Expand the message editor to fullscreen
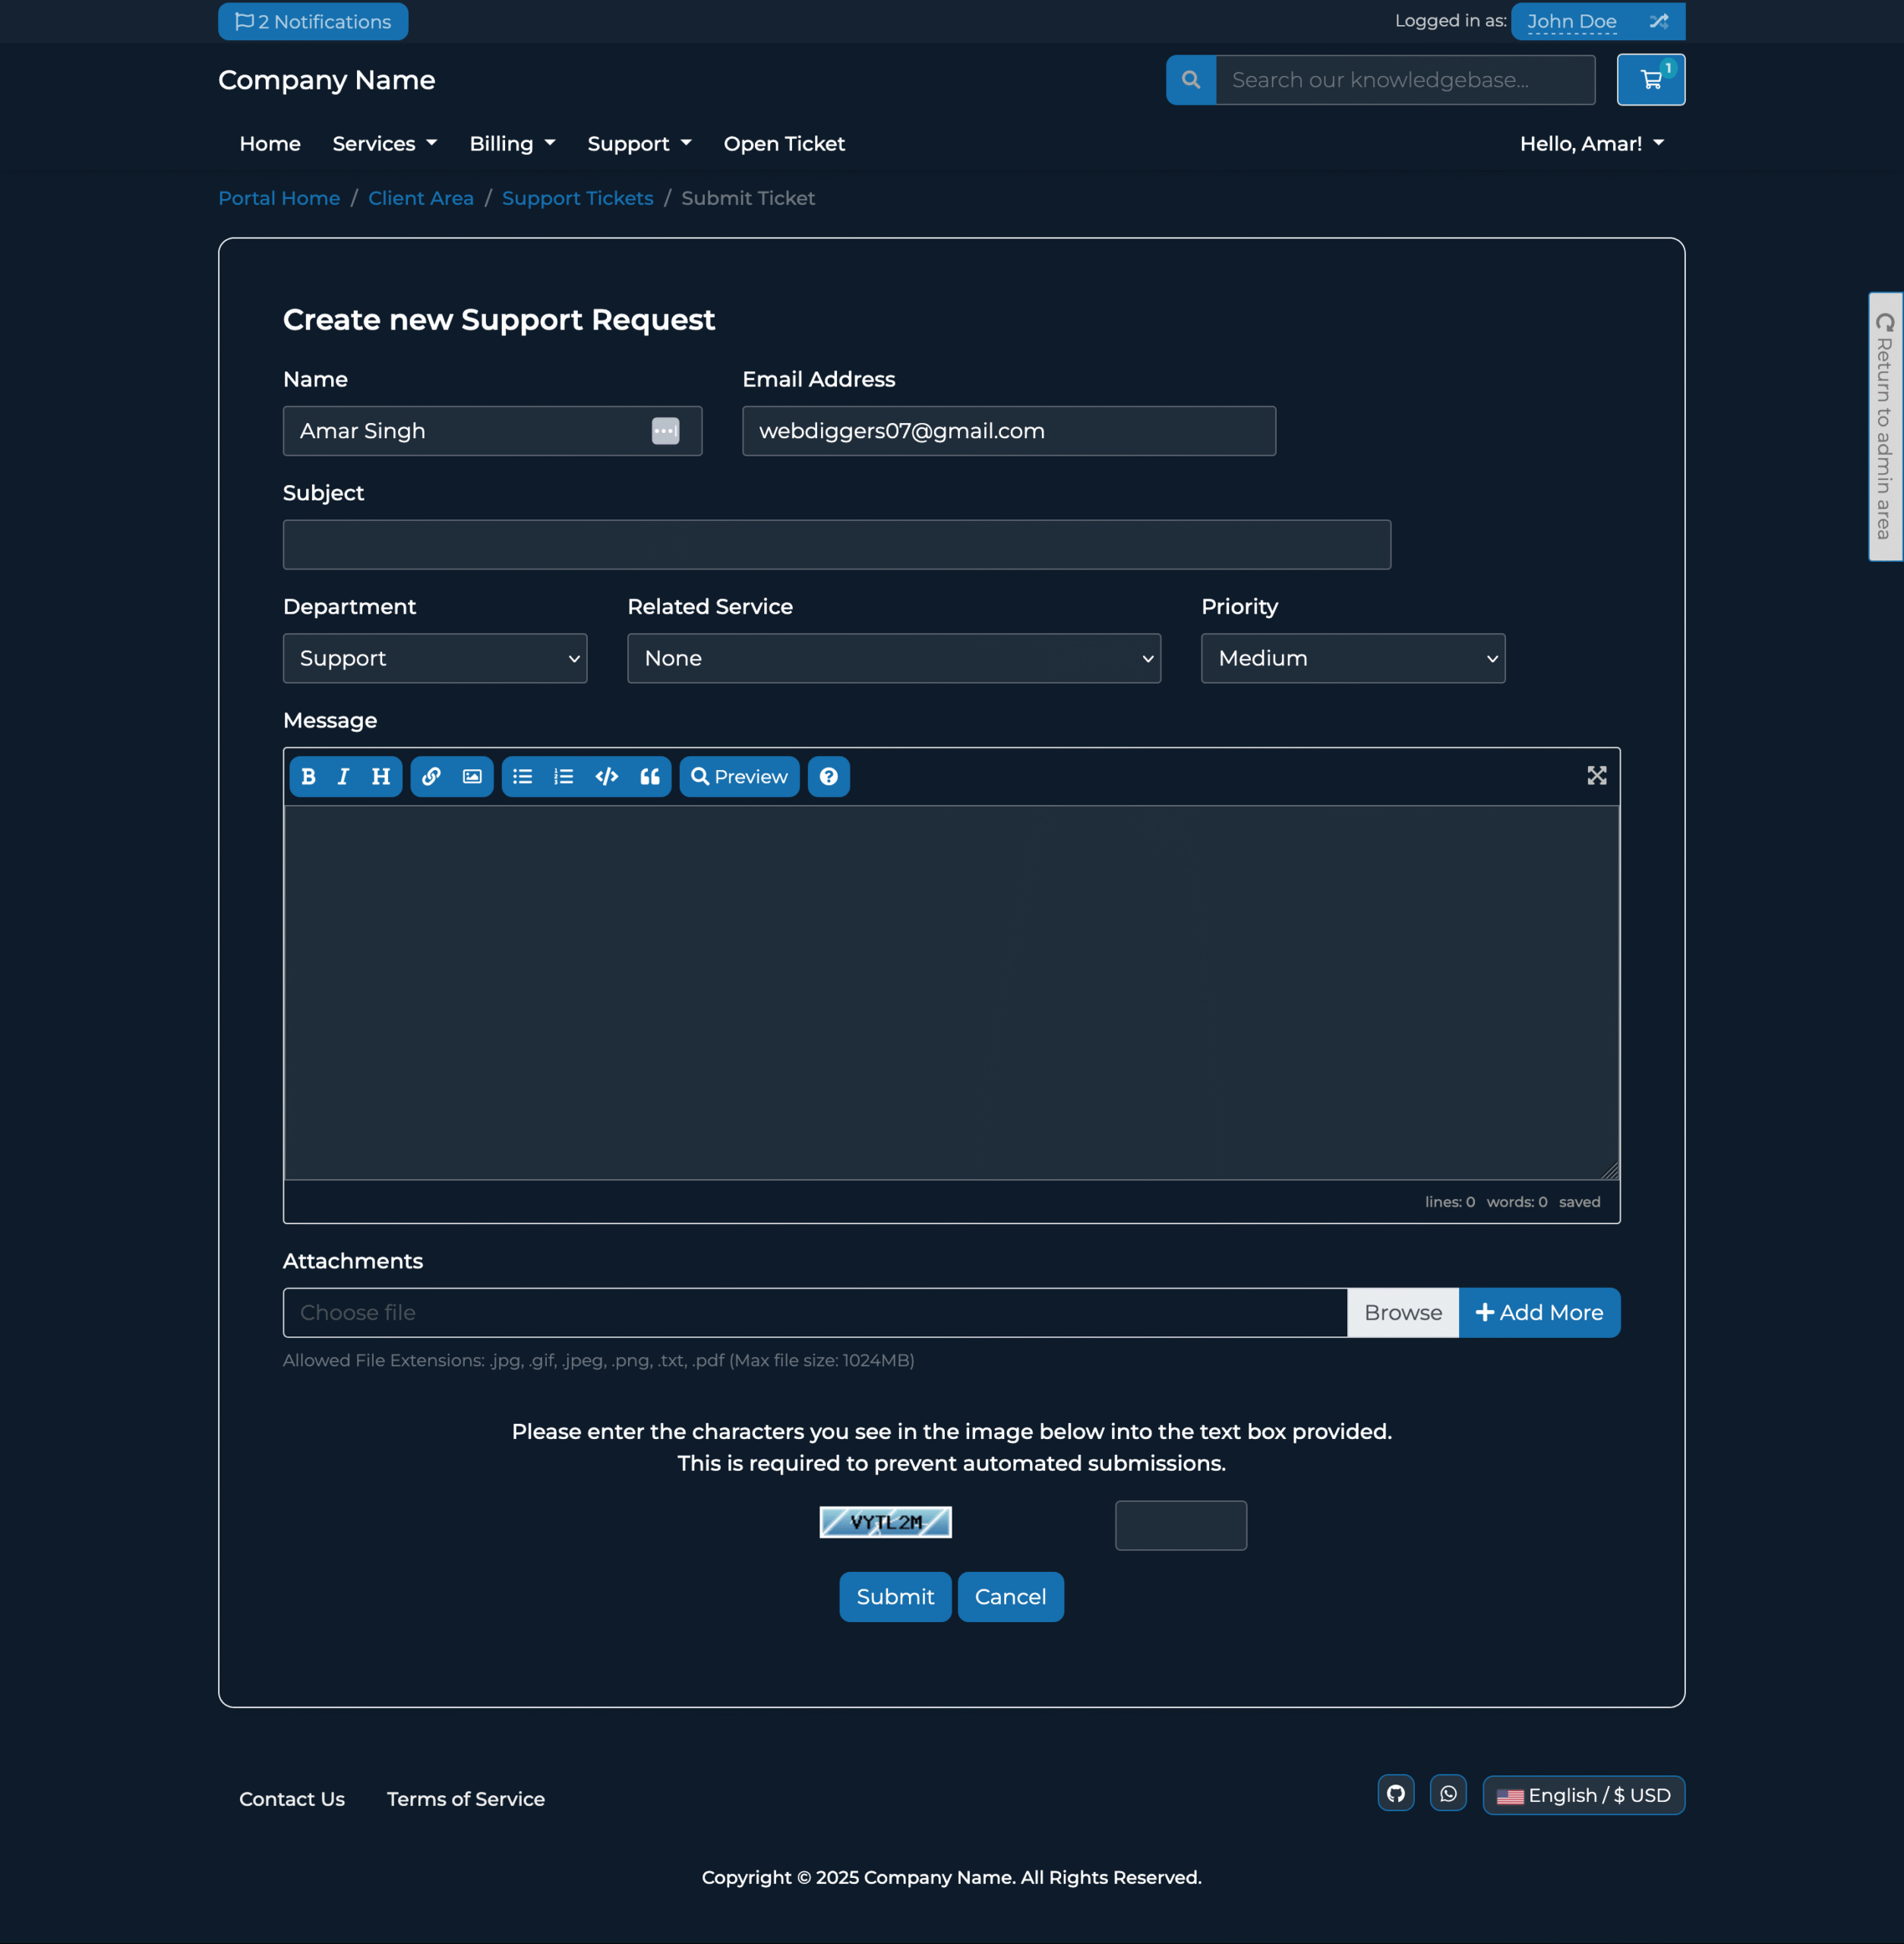 1596,776
